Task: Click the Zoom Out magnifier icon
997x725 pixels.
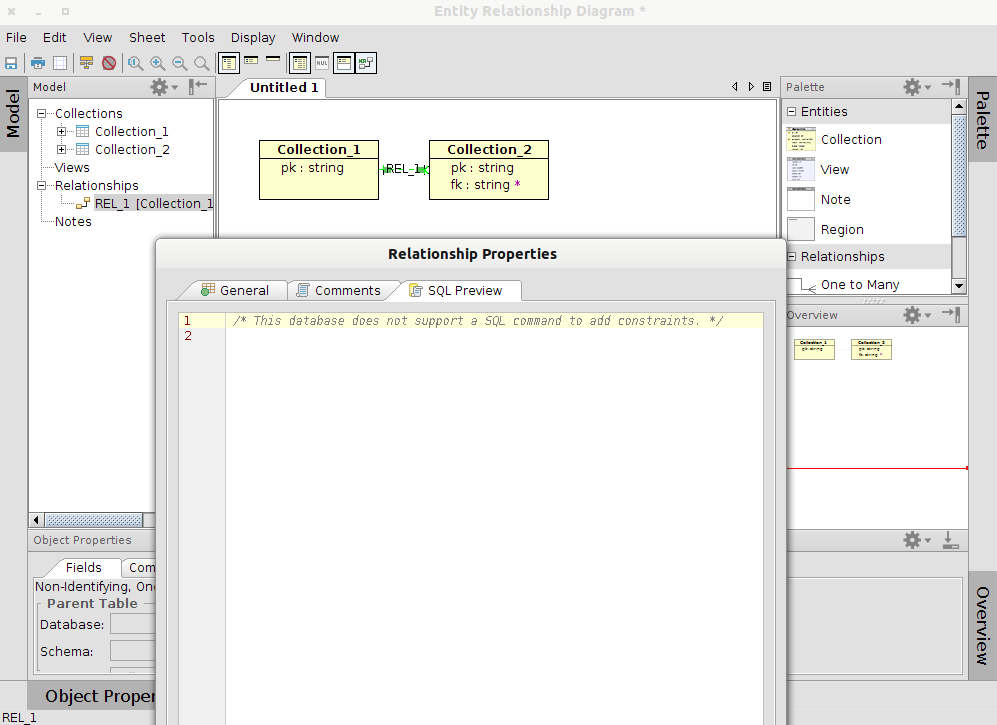Action: point(179,63)
